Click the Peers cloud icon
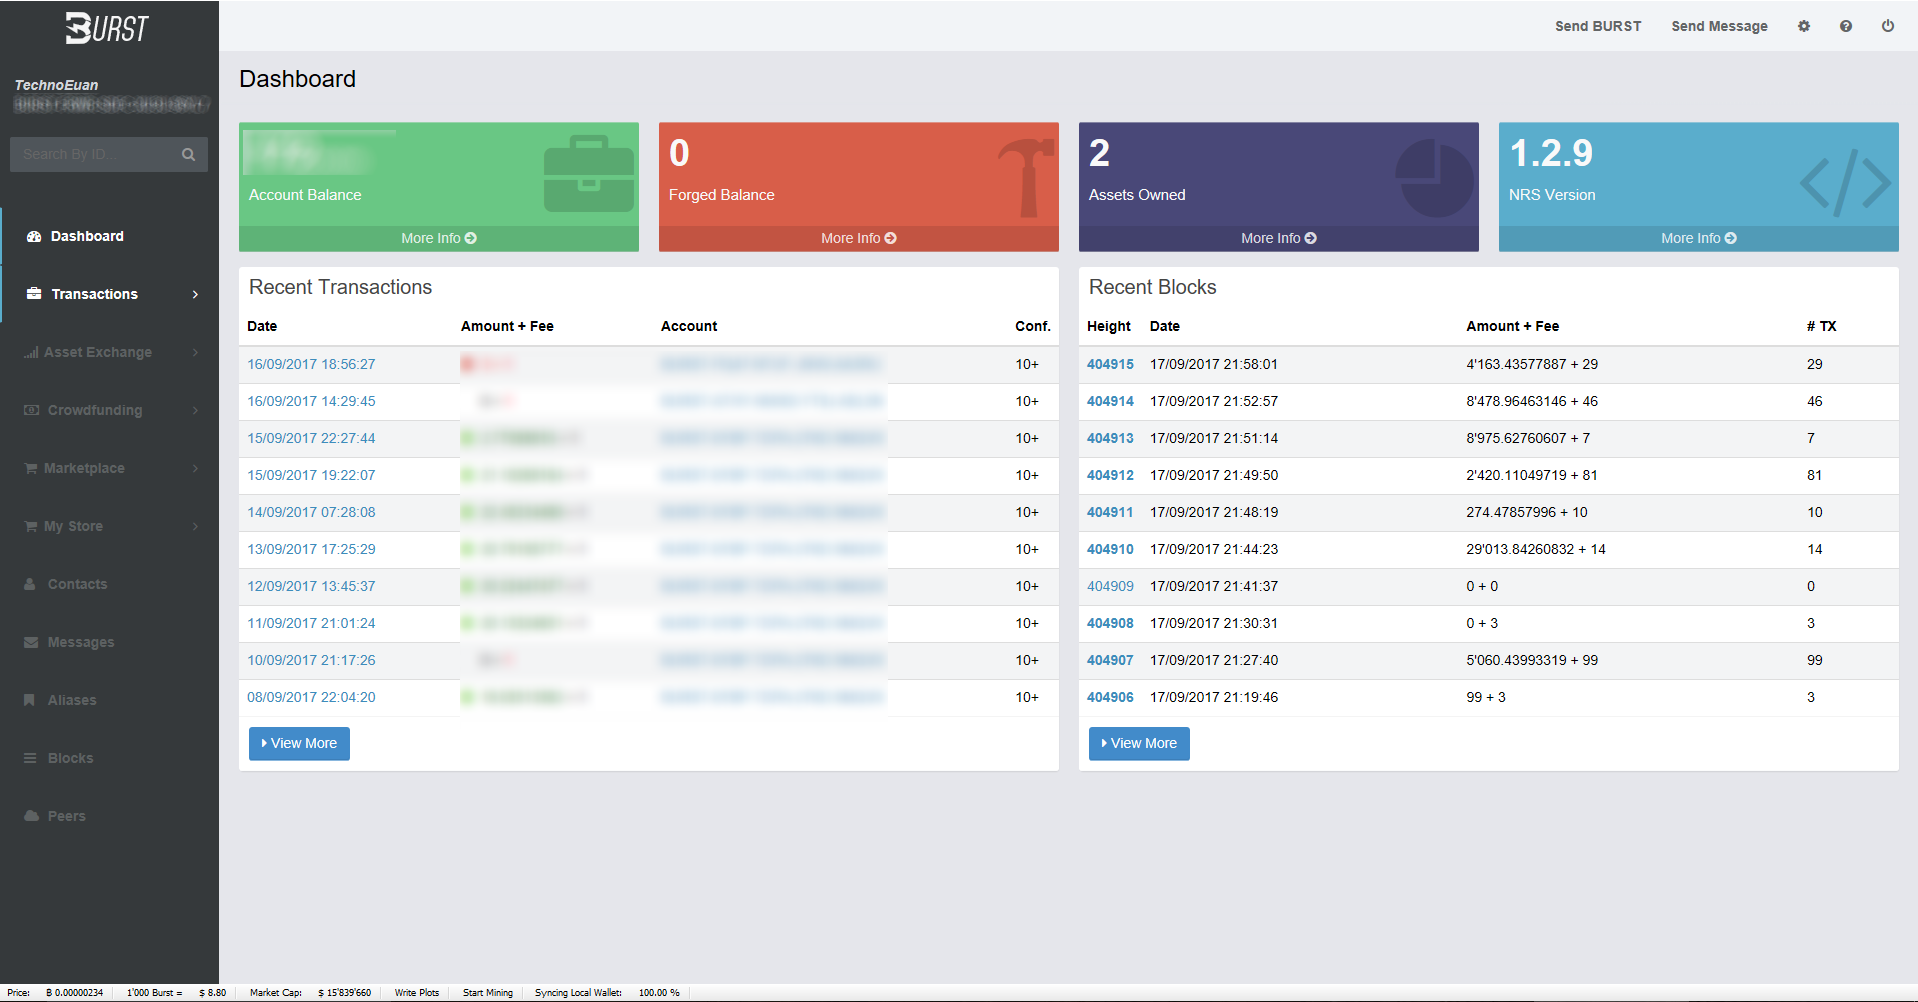Screen dimensions: 1918x1002 (31, 816)
